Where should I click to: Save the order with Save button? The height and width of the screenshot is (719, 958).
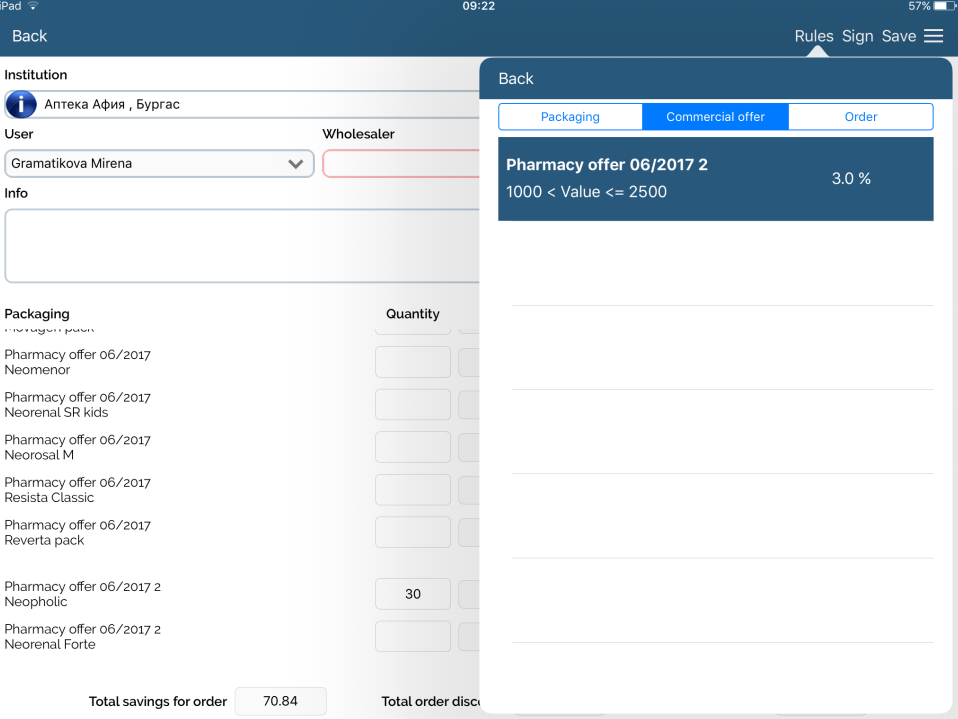pos(898,36)
